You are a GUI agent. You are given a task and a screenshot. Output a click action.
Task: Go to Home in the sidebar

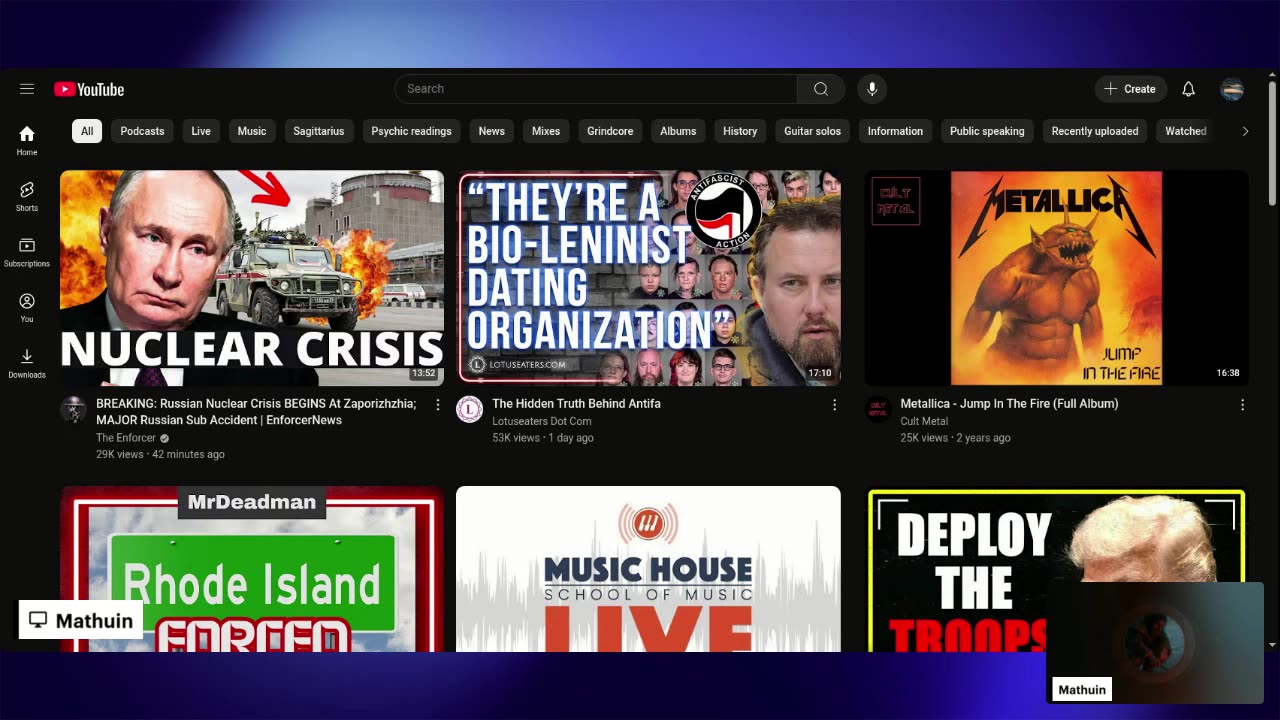(x=27, y=140)
